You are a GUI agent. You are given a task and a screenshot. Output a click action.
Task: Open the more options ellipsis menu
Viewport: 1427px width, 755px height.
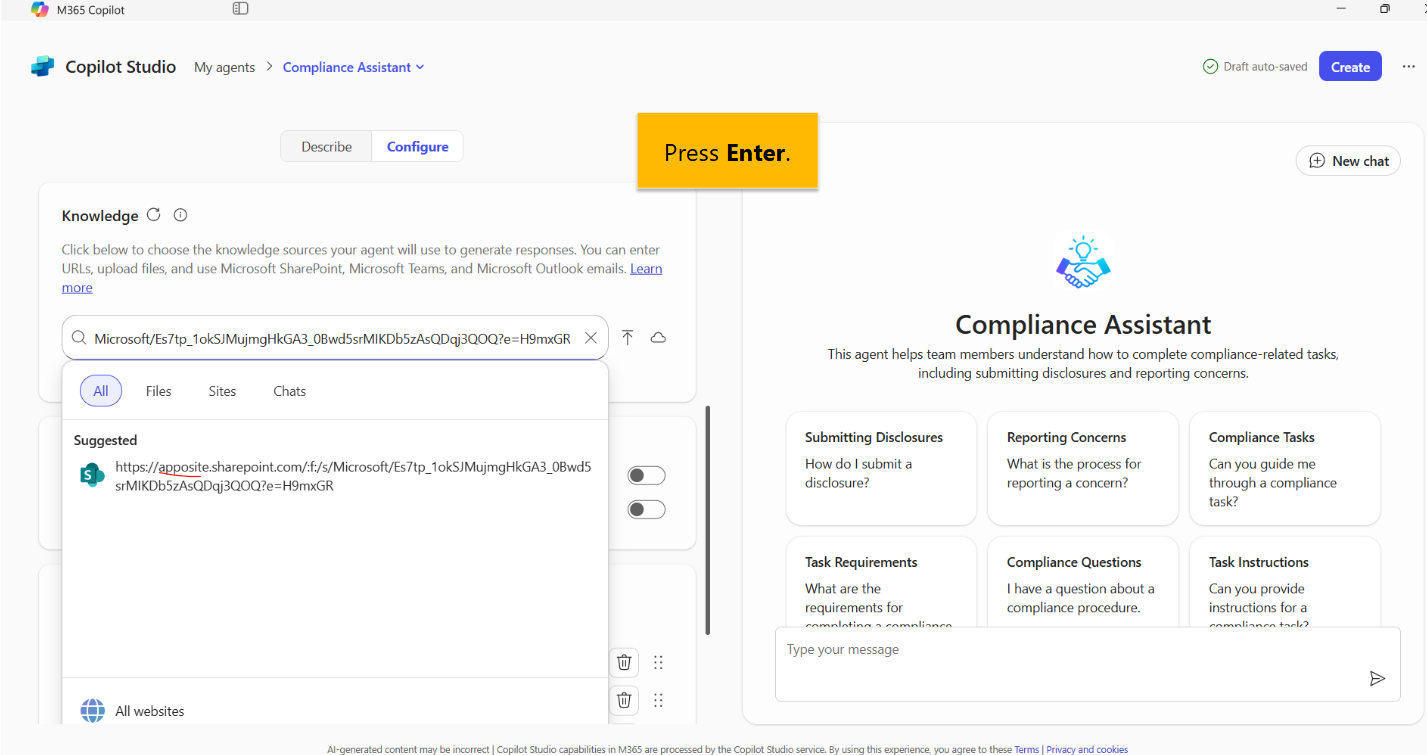coord(1408,67)
